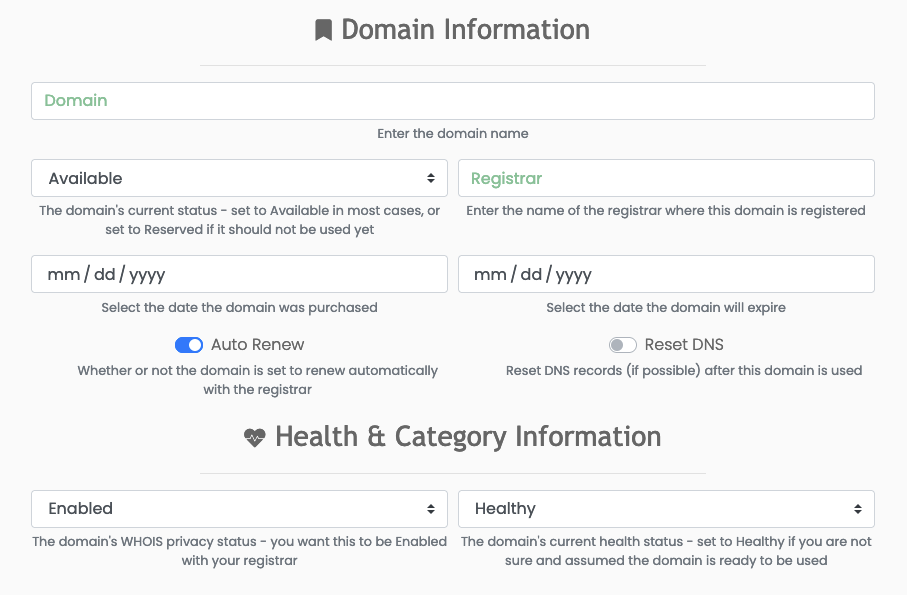Click the Health & Category Information heading

point(468,437)
